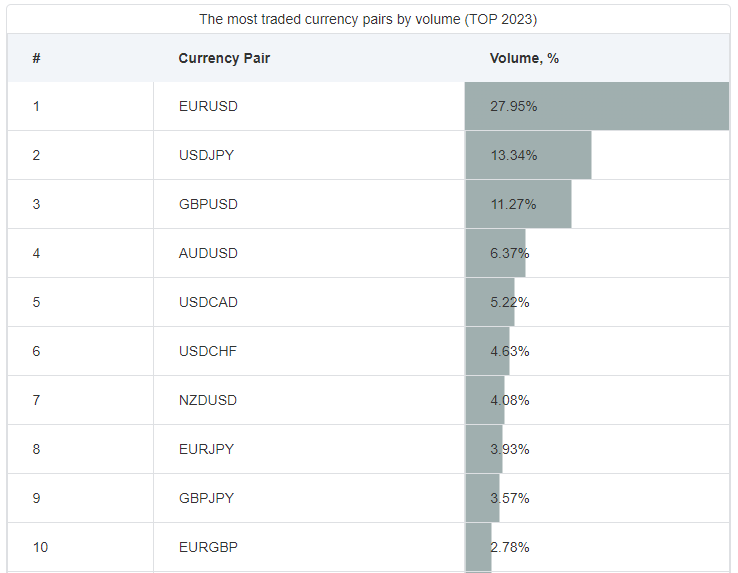Select the EURGBP pair cell
The height and width of the screenshot is (573, 738).
(208, 547)
